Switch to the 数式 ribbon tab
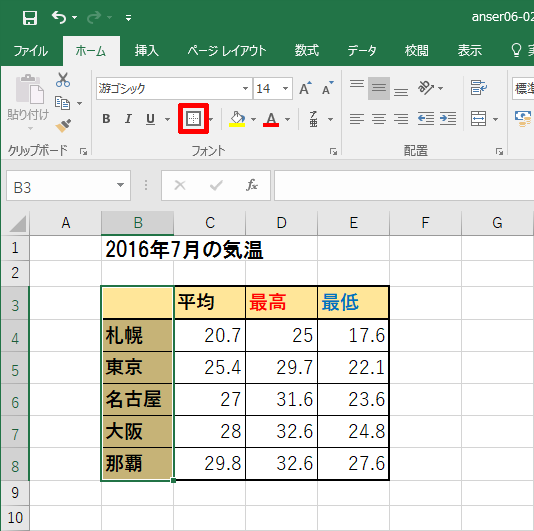This screenshot has width=534, height=531. coord(307,51)
